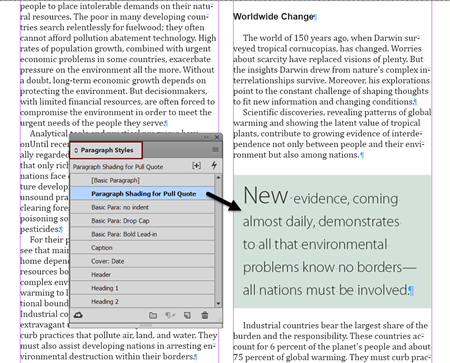This screenshot has width=450, height=363.
Task: Select the Paragraph Styles tab
Action: (106, 150)
